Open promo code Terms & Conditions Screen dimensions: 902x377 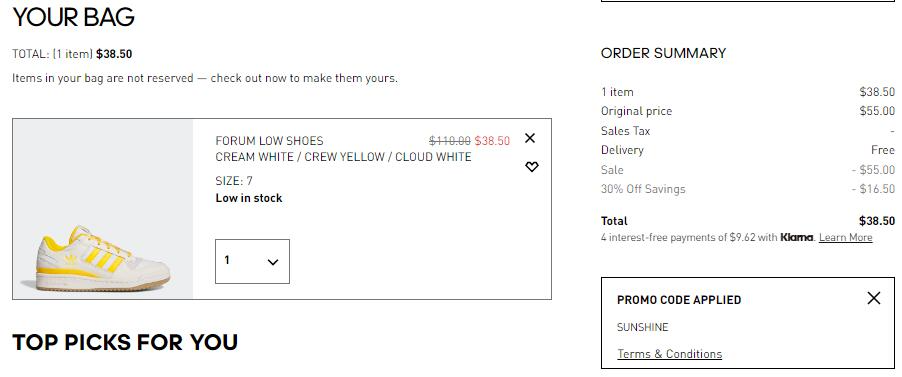click(670, 354)
